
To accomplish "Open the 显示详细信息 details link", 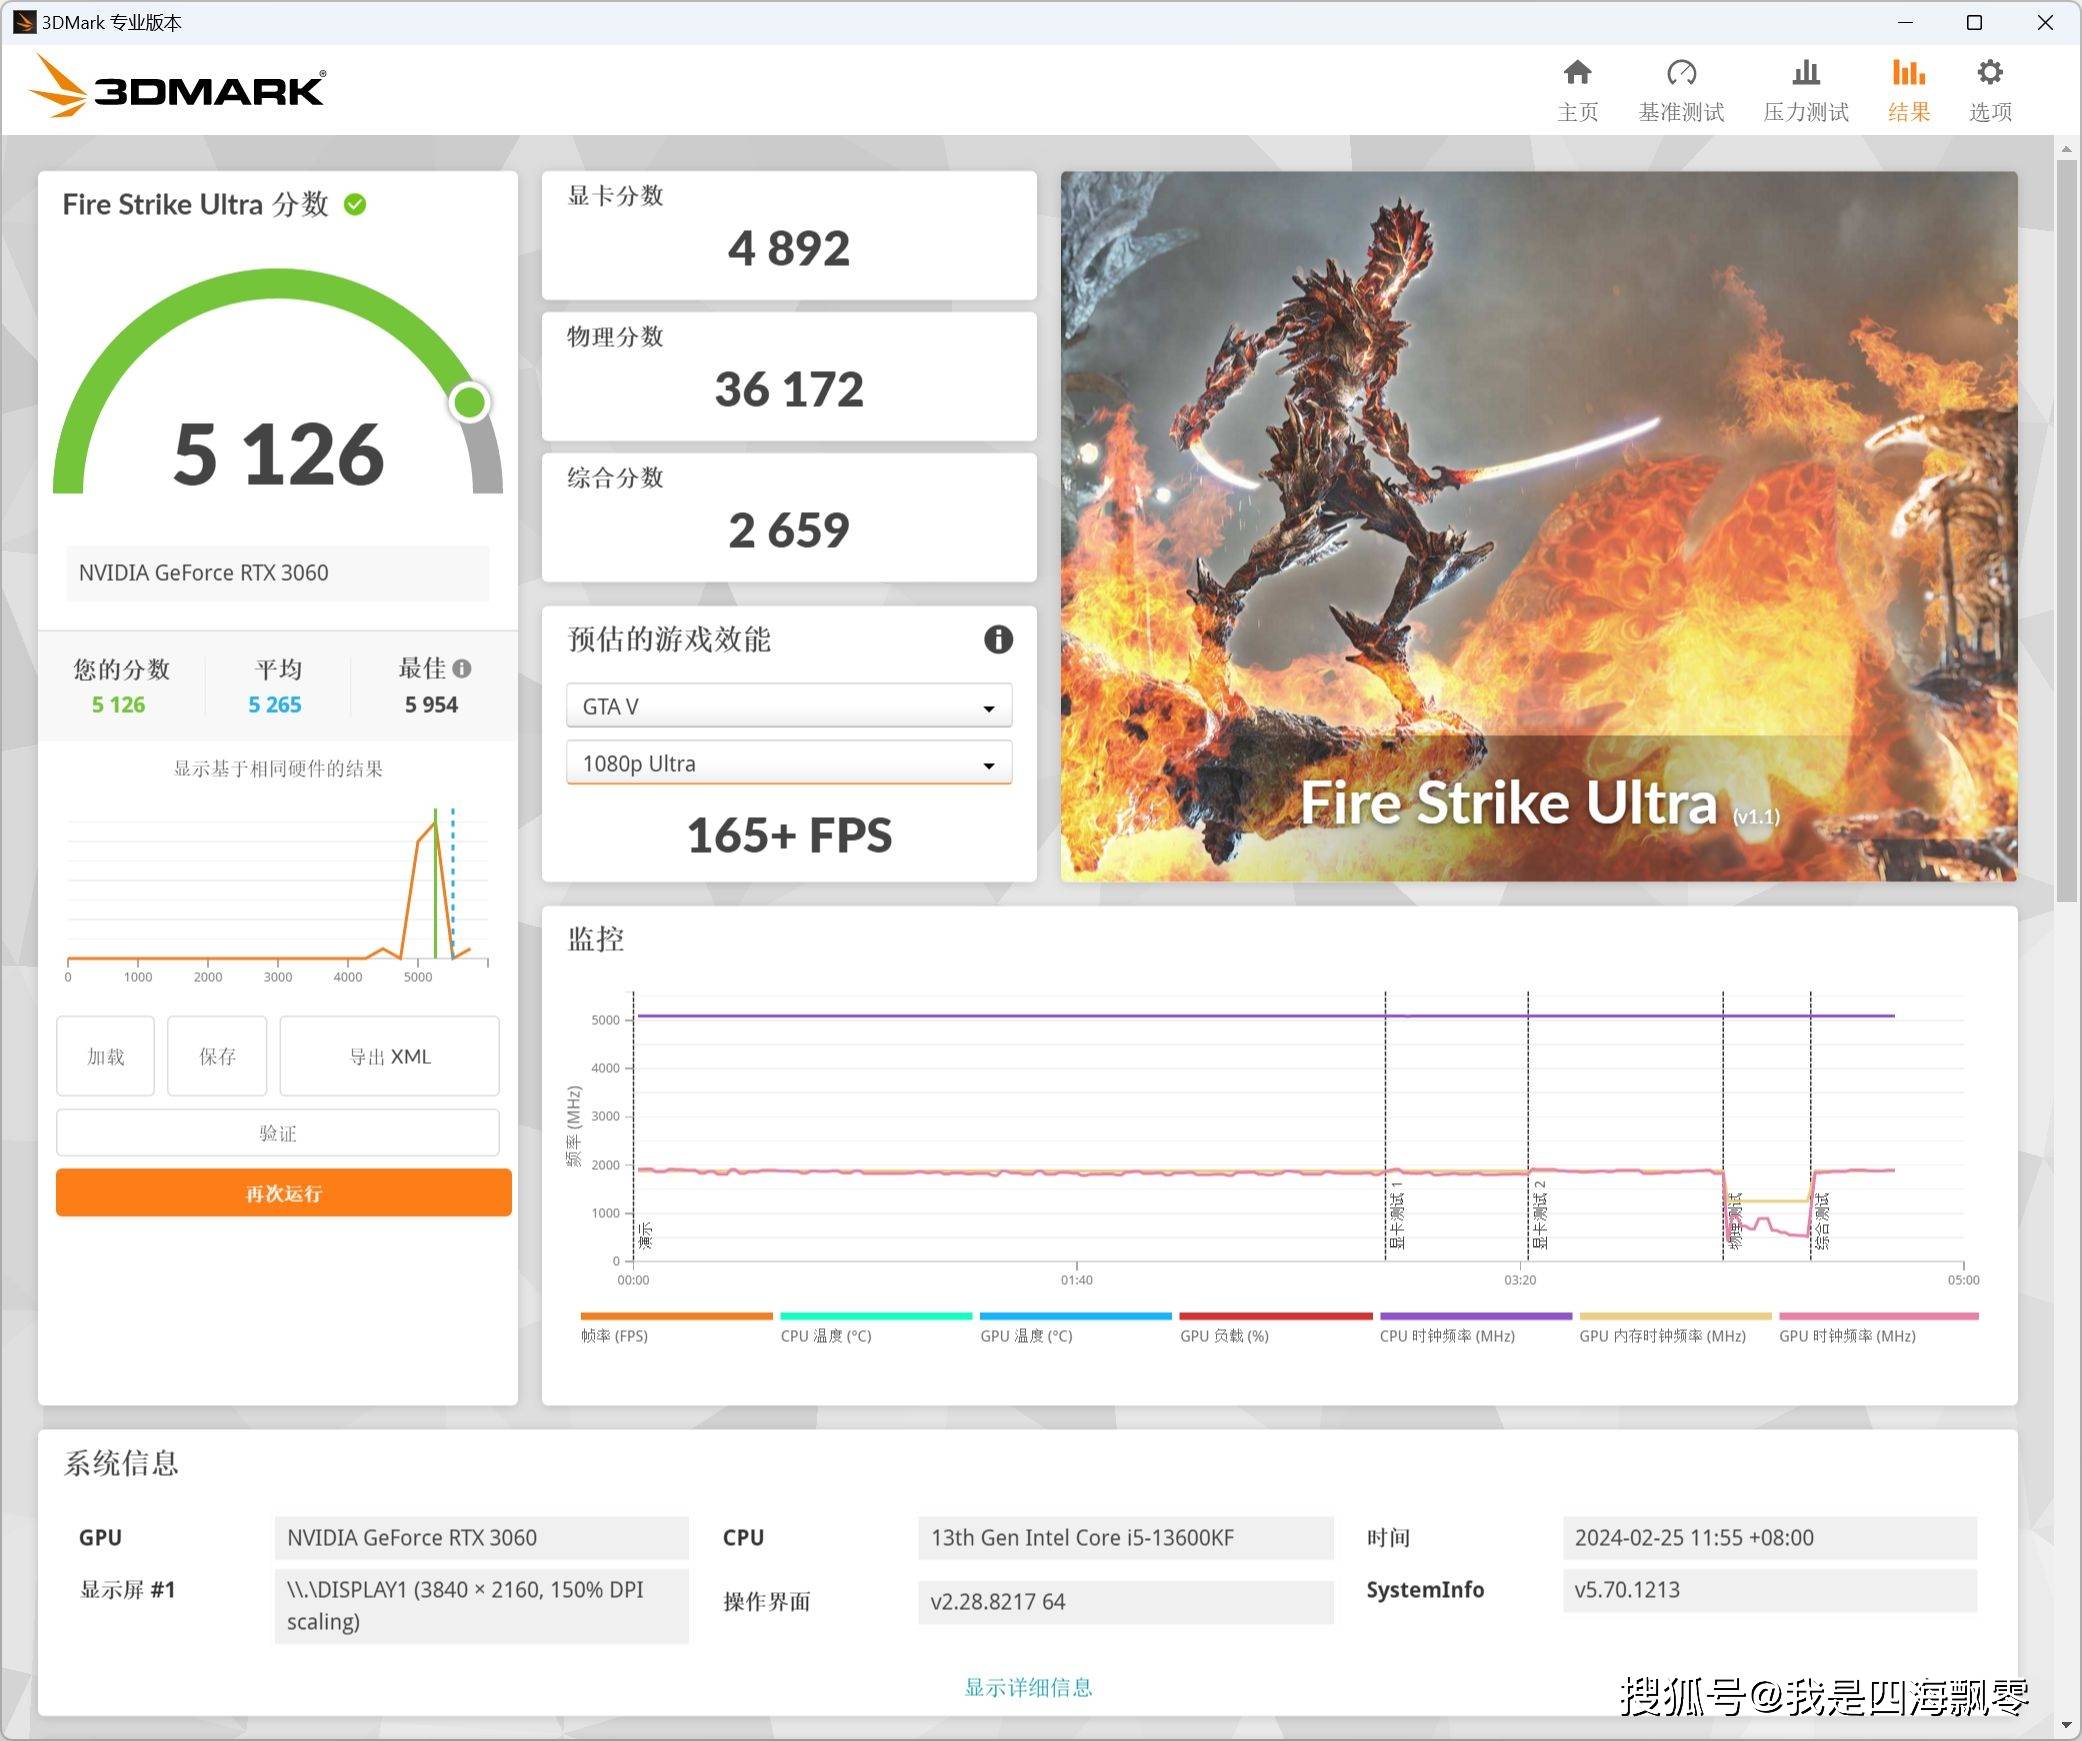I will [x=1029, y=1687].
